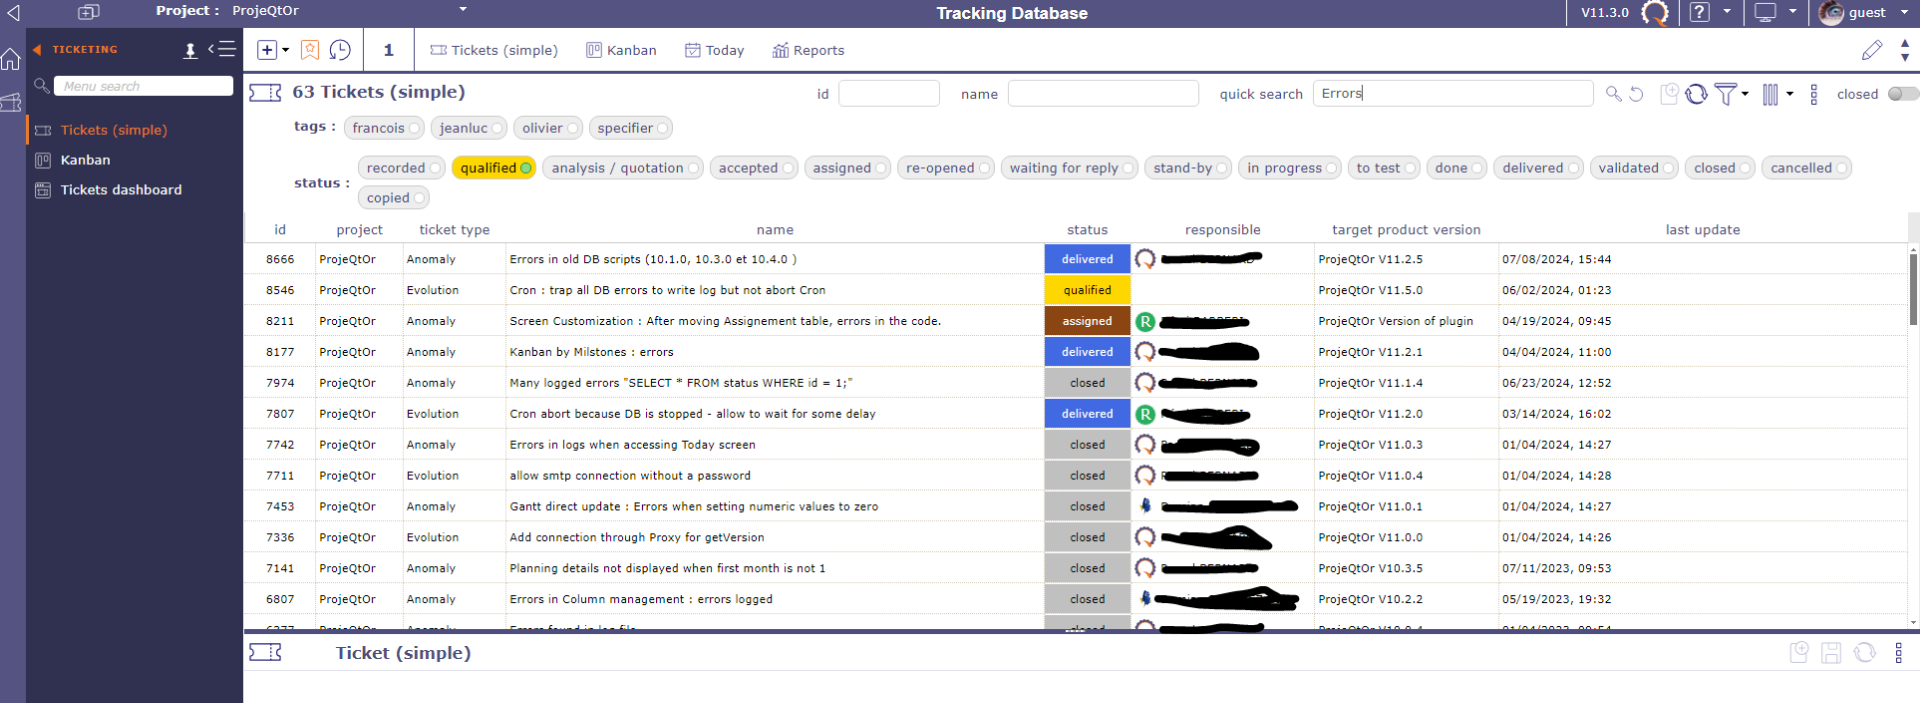Click the help question mark icon

(1699, 13)
